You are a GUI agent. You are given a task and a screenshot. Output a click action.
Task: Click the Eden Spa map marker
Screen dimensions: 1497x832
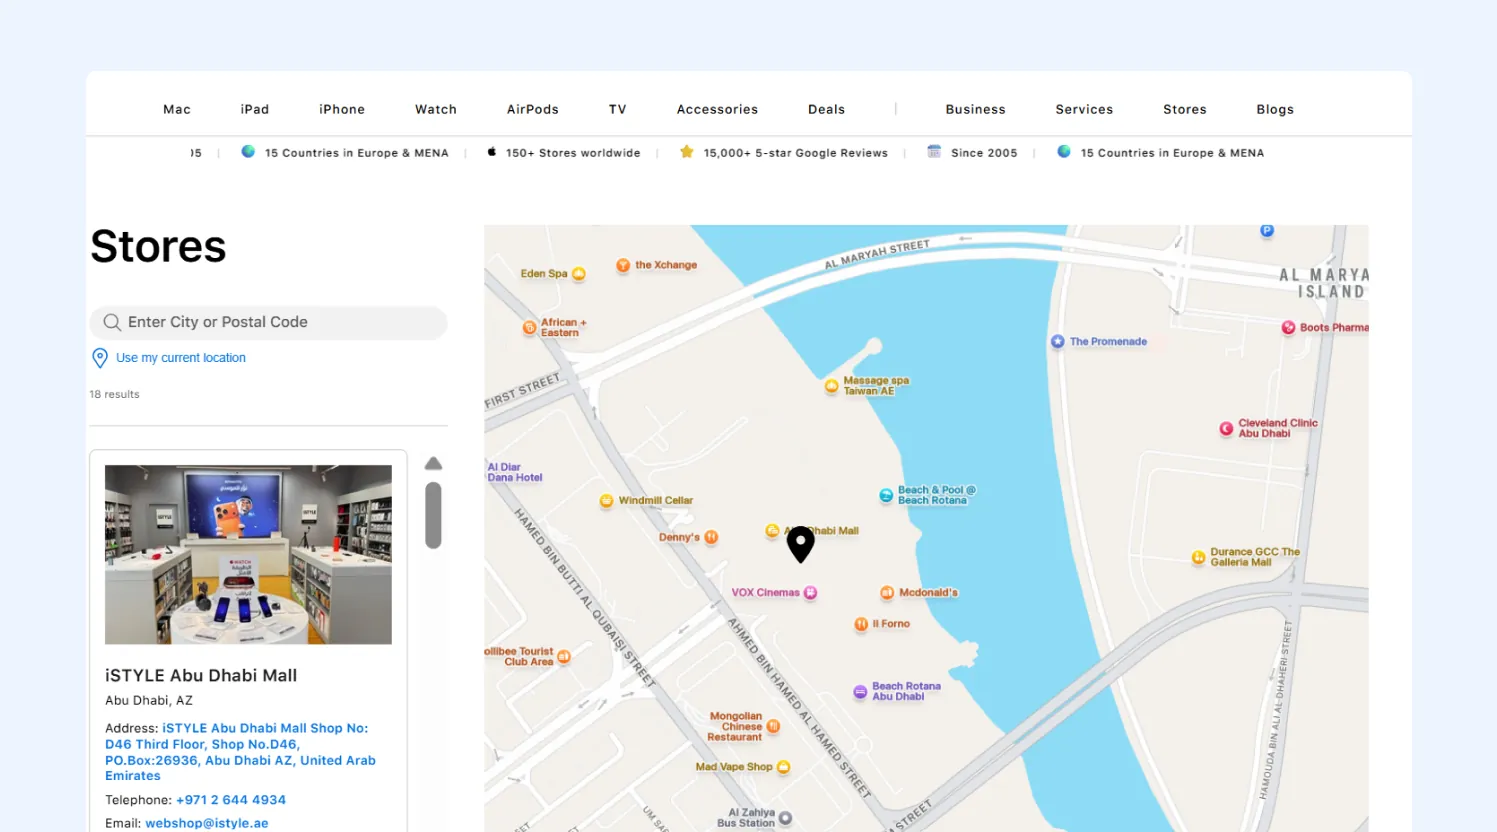point(578,274)
